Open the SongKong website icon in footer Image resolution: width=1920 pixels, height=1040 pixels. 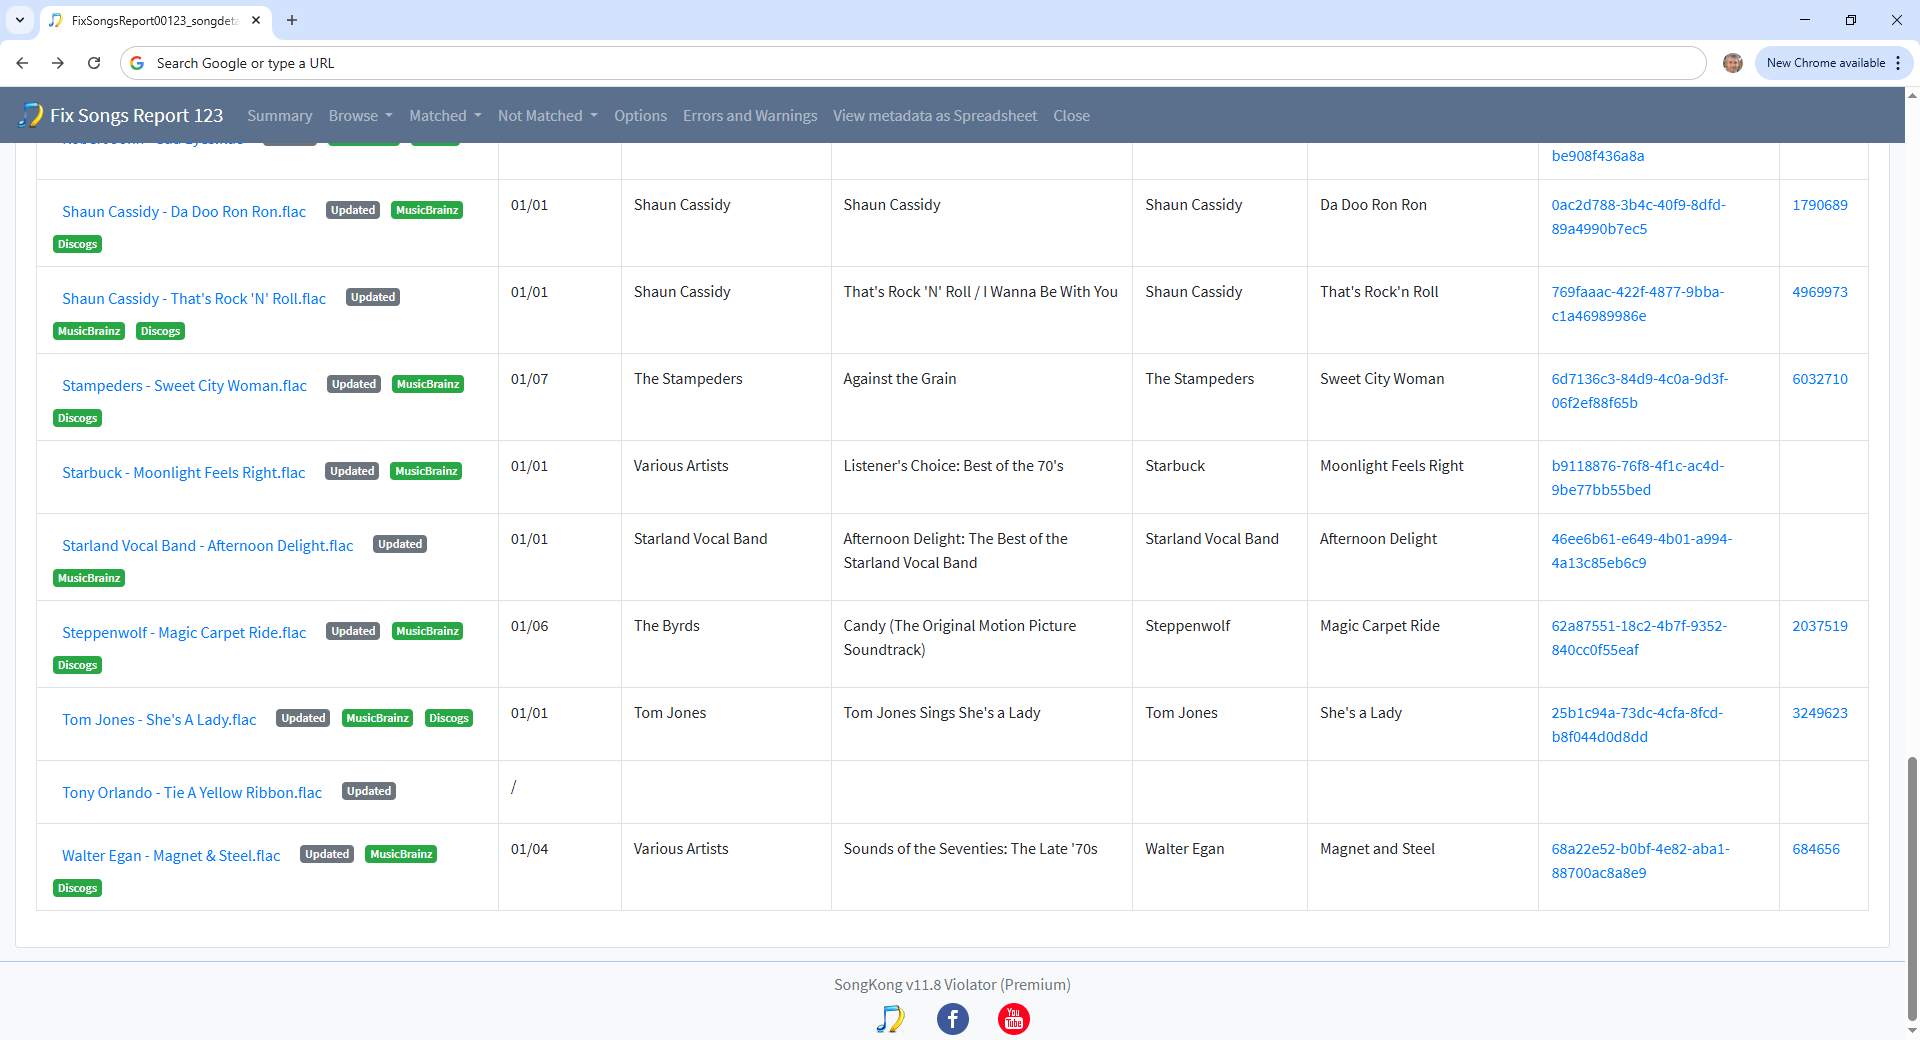[x=890, y=1019]
